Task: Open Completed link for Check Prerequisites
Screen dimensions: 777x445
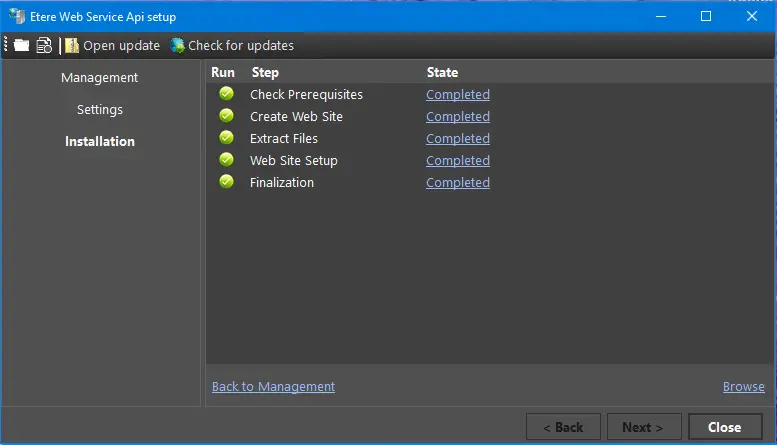Action: pyautogui.click(x=457, y=95)
